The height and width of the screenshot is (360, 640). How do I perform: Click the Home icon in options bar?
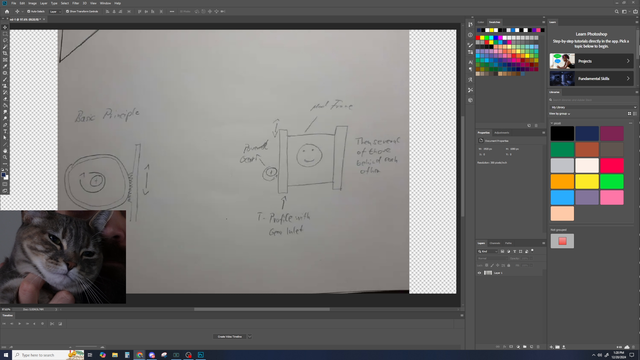(x=7, y=11)
